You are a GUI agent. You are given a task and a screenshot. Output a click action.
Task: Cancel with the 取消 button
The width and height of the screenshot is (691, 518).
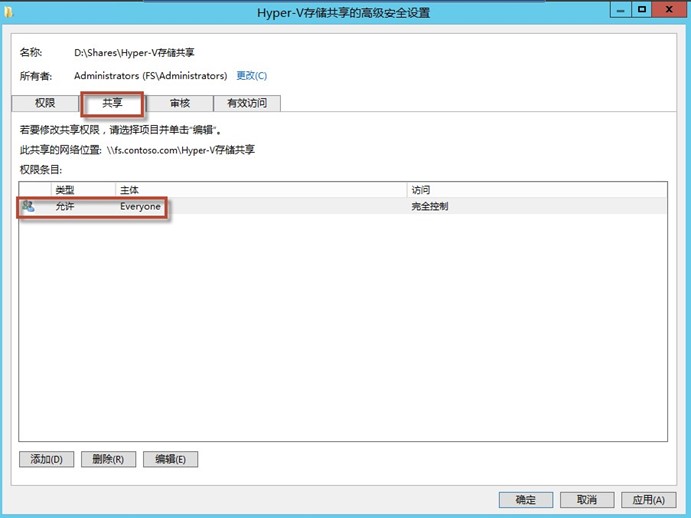pos(587,500)
